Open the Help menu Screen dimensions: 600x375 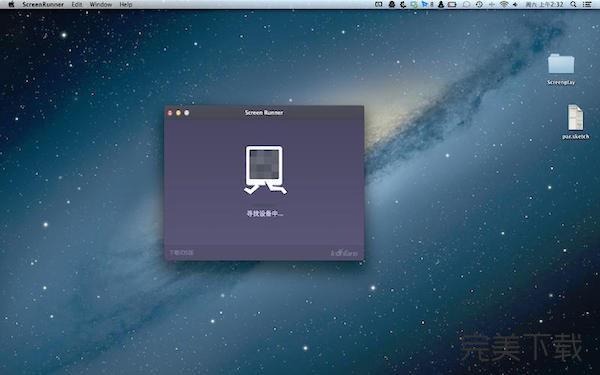(126, 4)
